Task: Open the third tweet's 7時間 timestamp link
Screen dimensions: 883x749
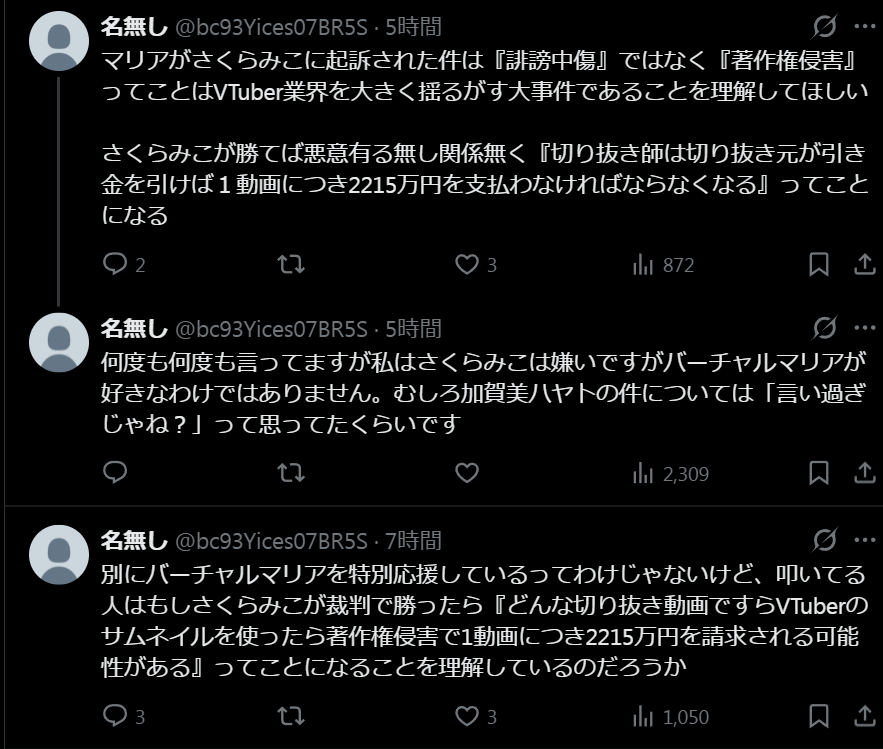Action: pyautogui.click(x=413, y=541)
